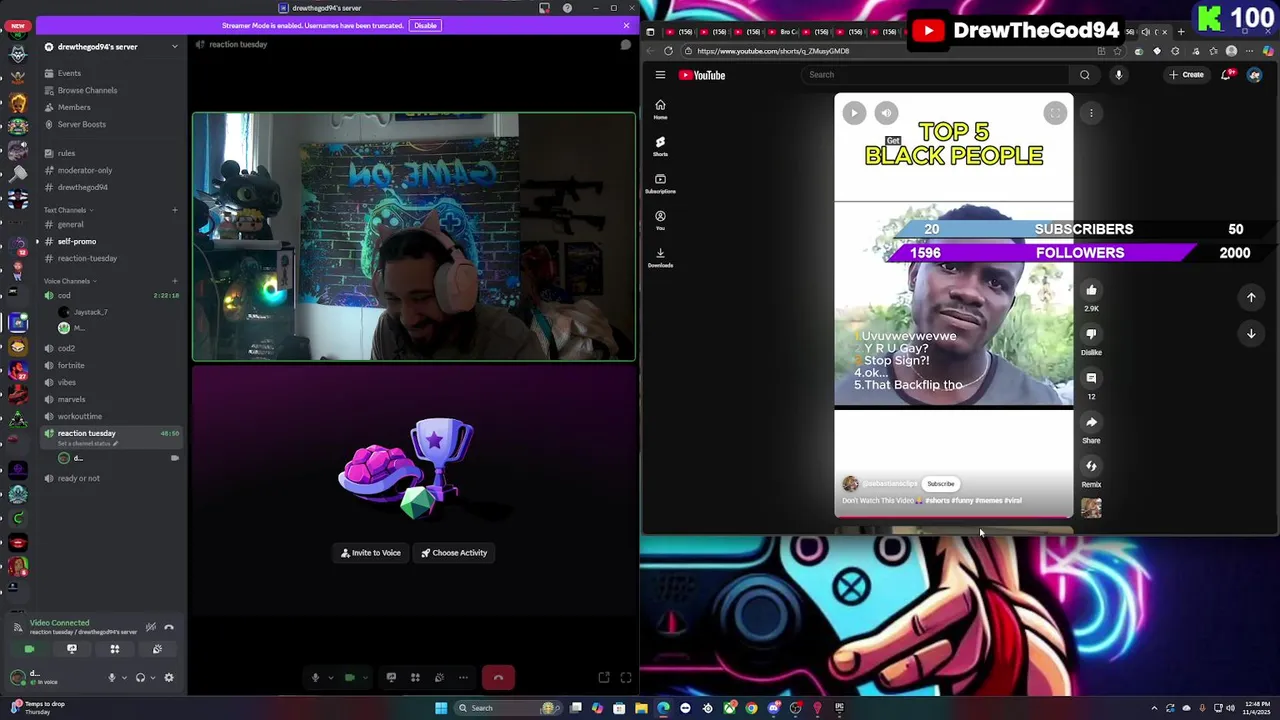This screenshot has height=720, width=1280.
Task: Click the YouTube search magnifier button
Action: [x=1085, y=75]
